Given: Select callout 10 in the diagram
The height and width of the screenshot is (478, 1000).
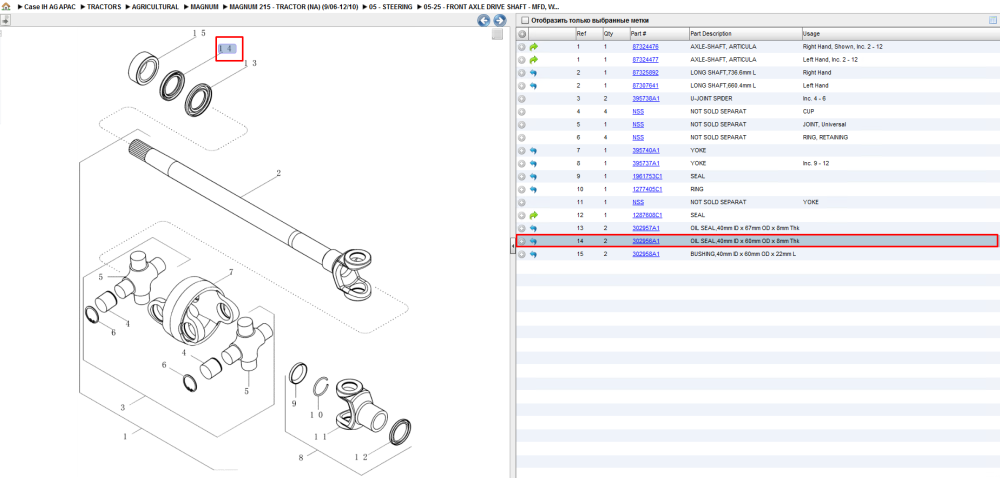Looking at the screenshot, I should (x=317, y=414).
